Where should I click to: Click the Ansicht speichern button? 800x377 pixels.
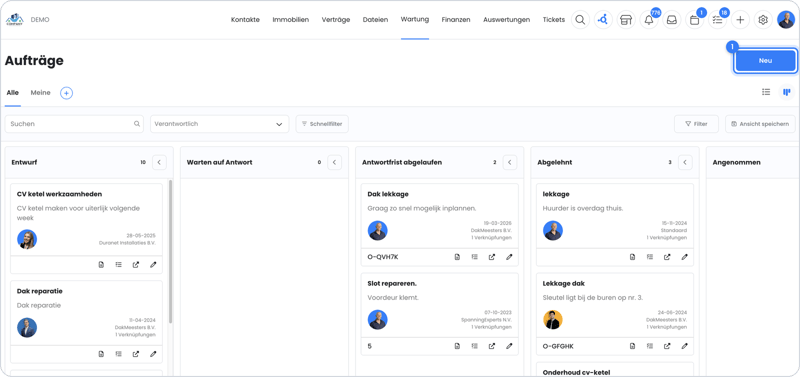coord(760,124)
